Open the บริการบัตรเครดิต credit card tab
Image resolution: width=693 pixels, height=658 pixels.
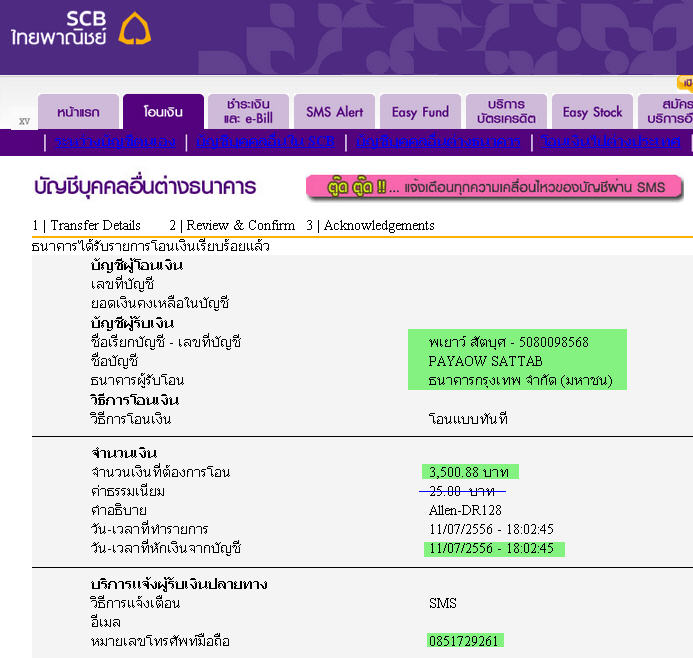[506, 112]
